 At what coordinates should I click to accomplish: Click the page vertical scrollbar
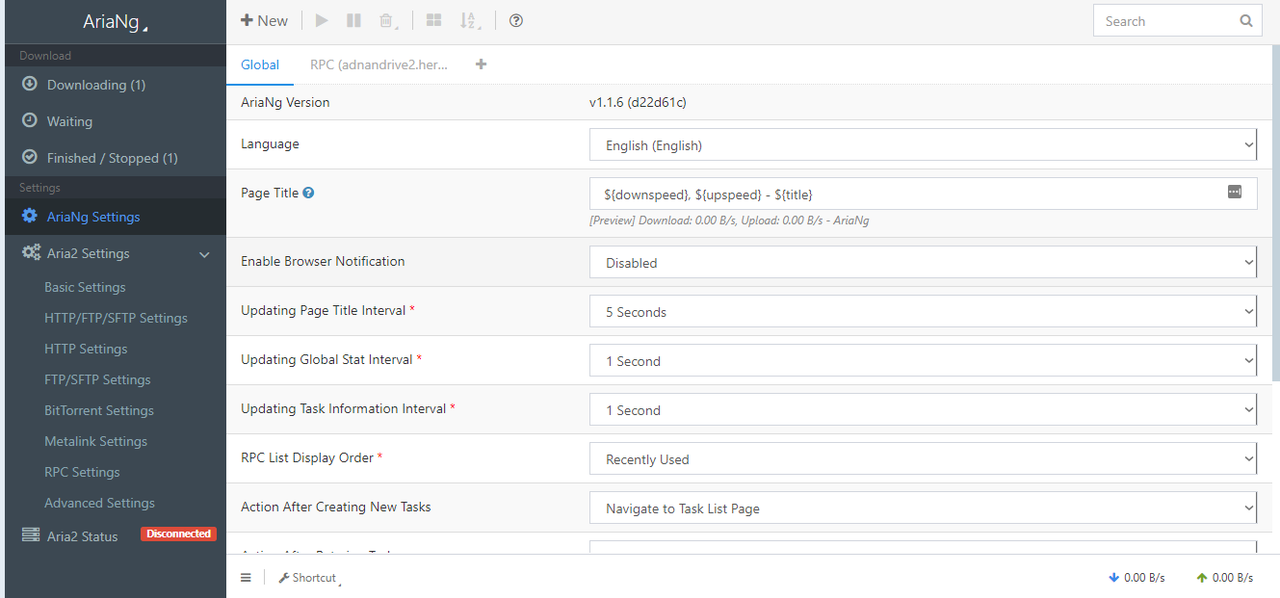pyautogui.click(x=1275, y=213)
